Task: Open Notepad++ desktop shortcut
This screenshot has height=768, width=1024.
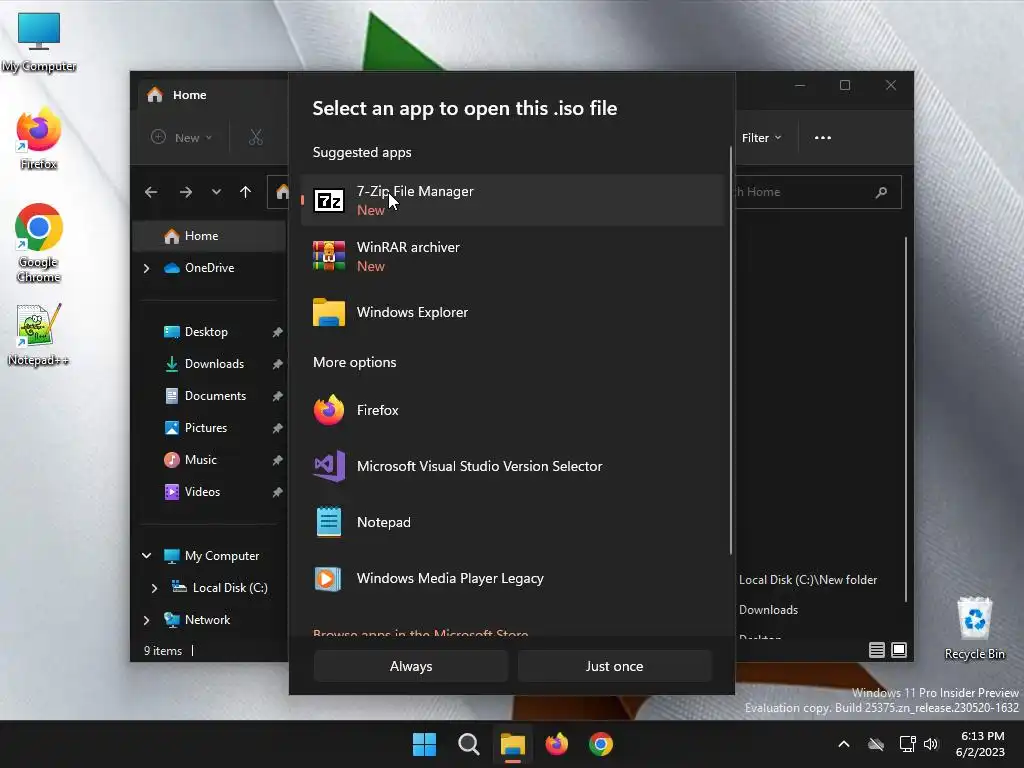Action: (x=39, y=335)
